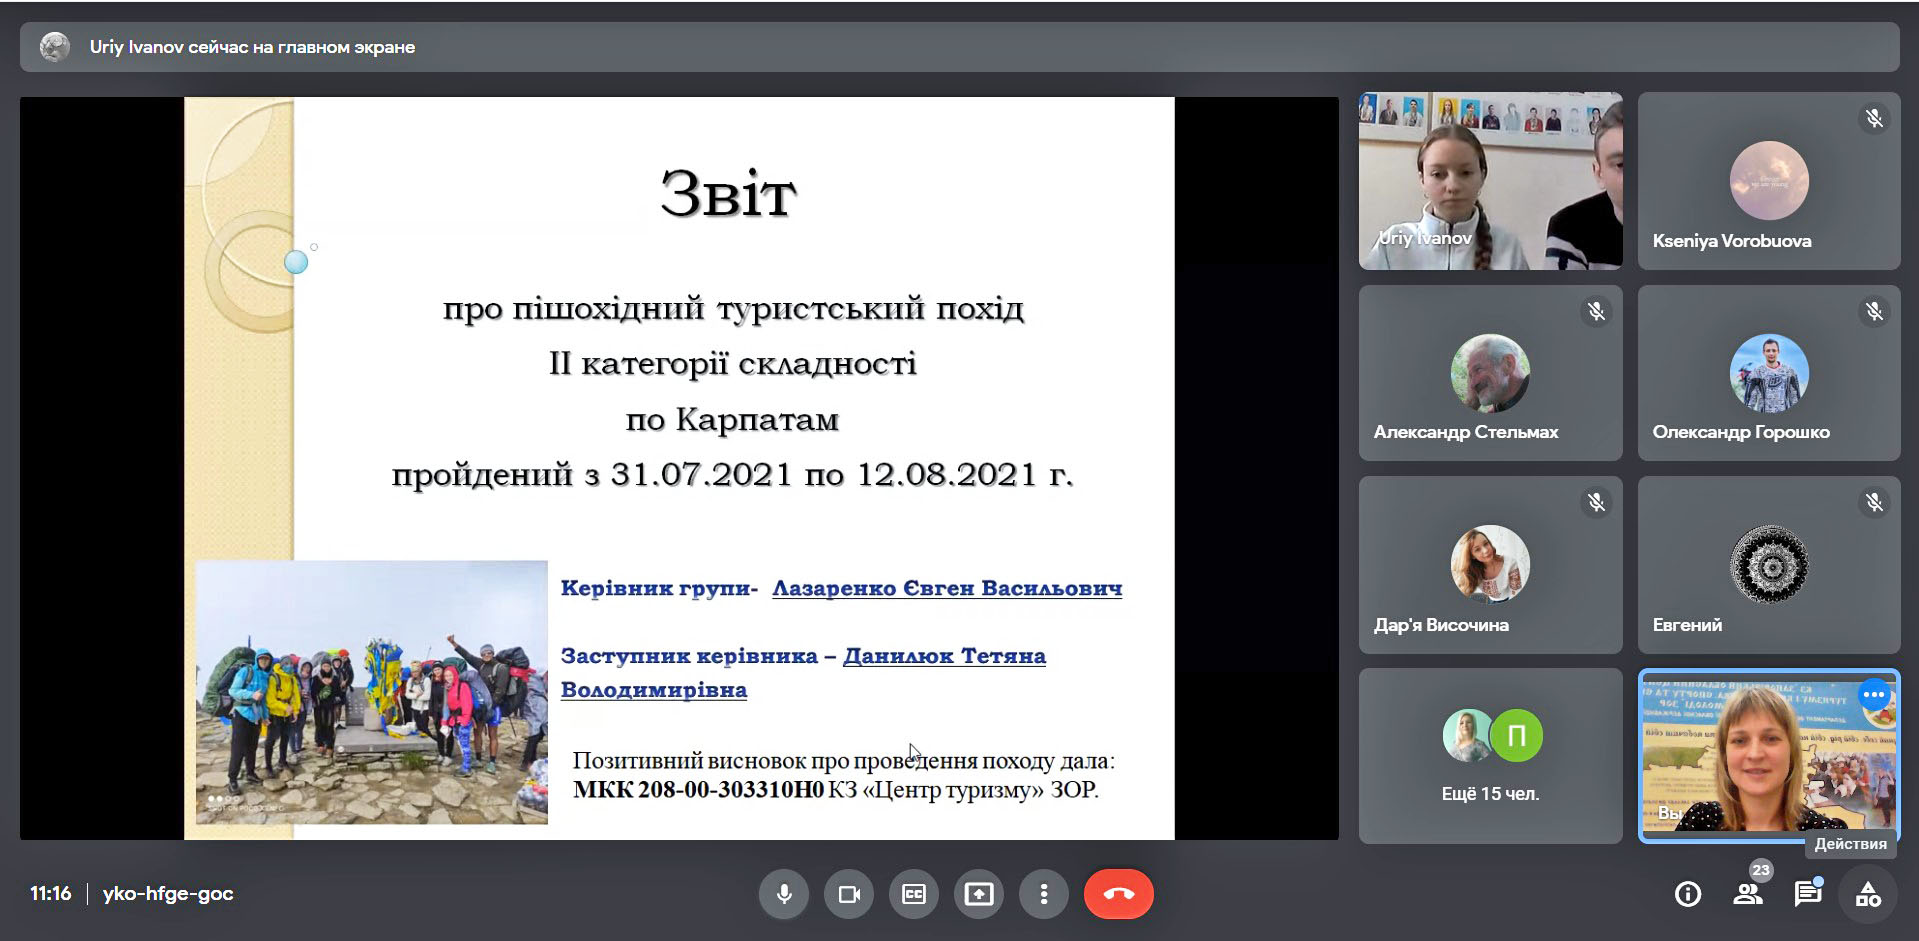Click muted mic icon on Александр Стельмах tile
Viewport: 1919px width, 941px height.
[x=1596, y=312]
